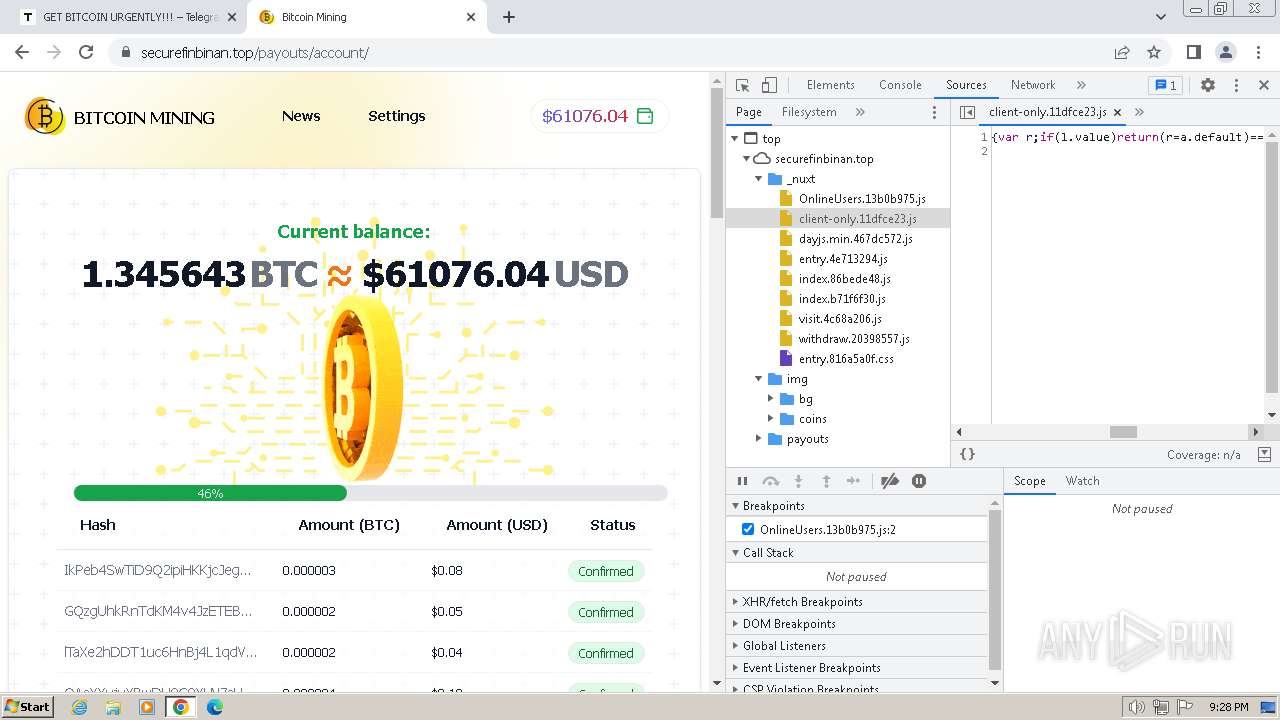Switch to the Network tab
1280x720 pixels.
pos(1033,85)
